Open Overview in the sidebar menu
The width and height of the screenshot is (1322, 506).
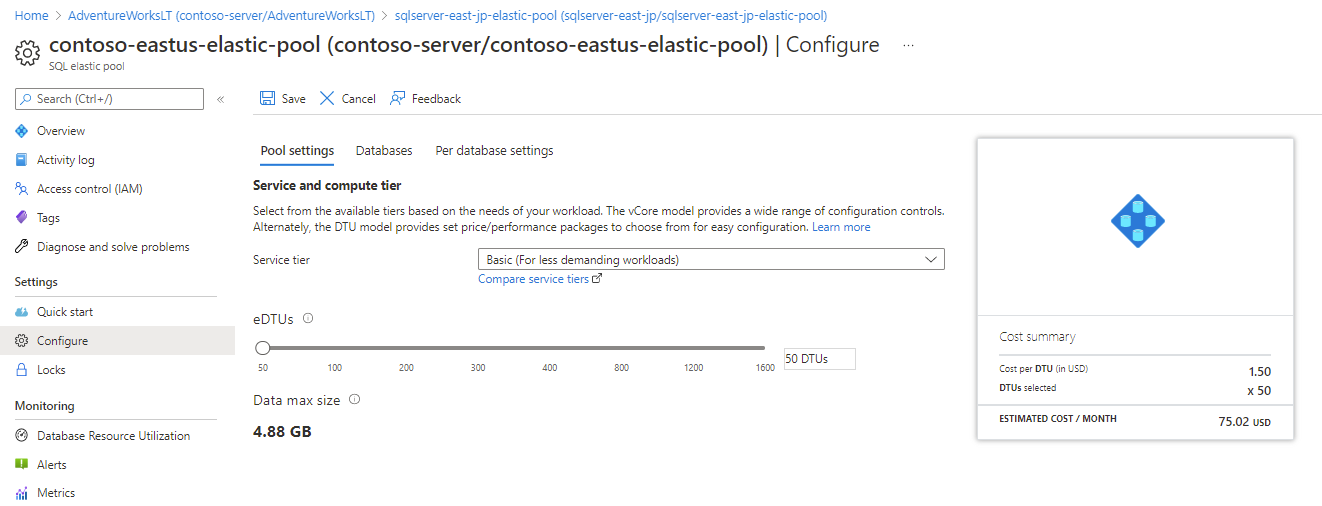pos(61,131)
